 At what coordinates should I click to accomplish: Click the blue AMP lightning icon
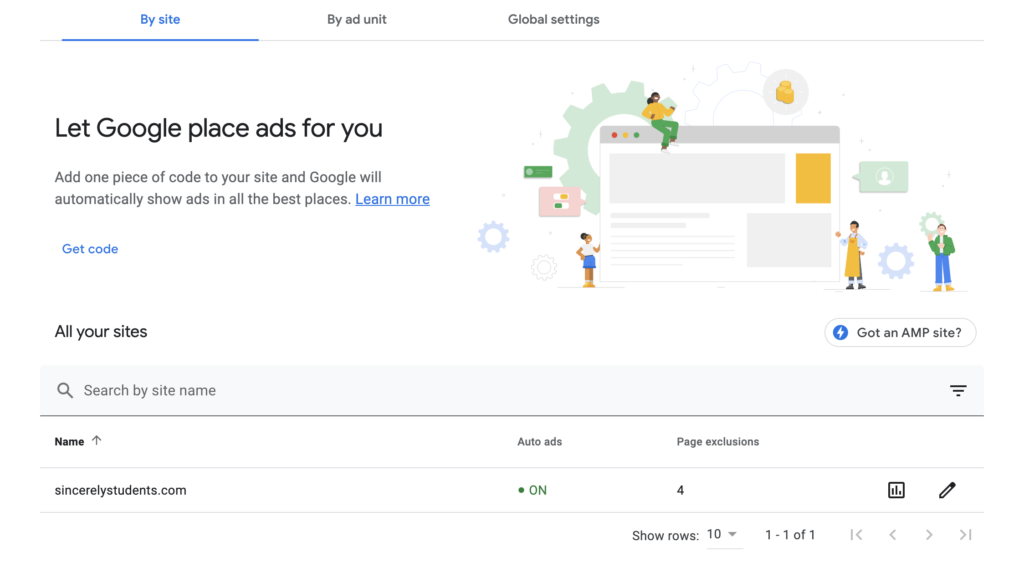[839, 332]
